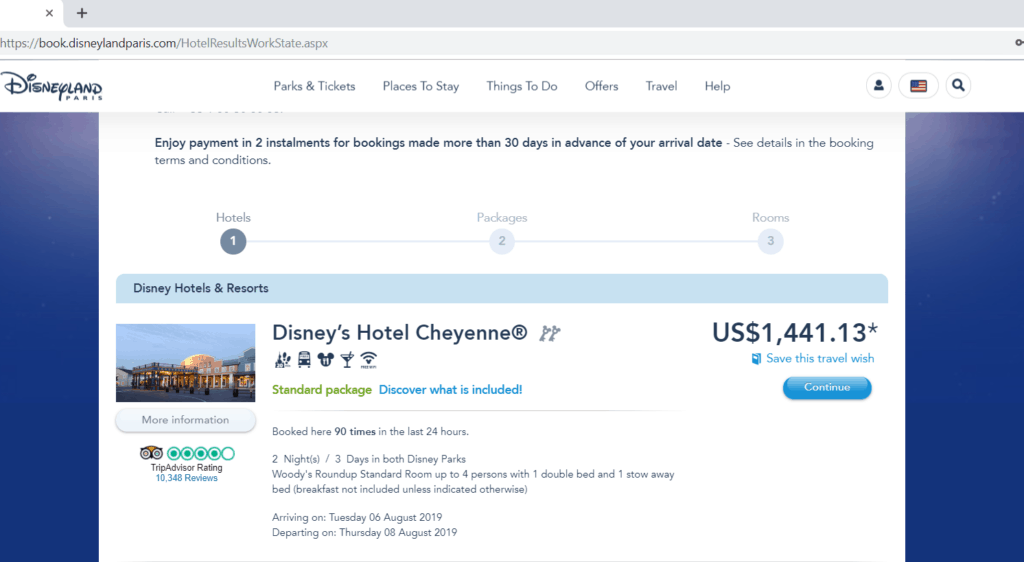
Task: Click the browser address bar URL
Action: pyautogui.click(x=164, y=43)
